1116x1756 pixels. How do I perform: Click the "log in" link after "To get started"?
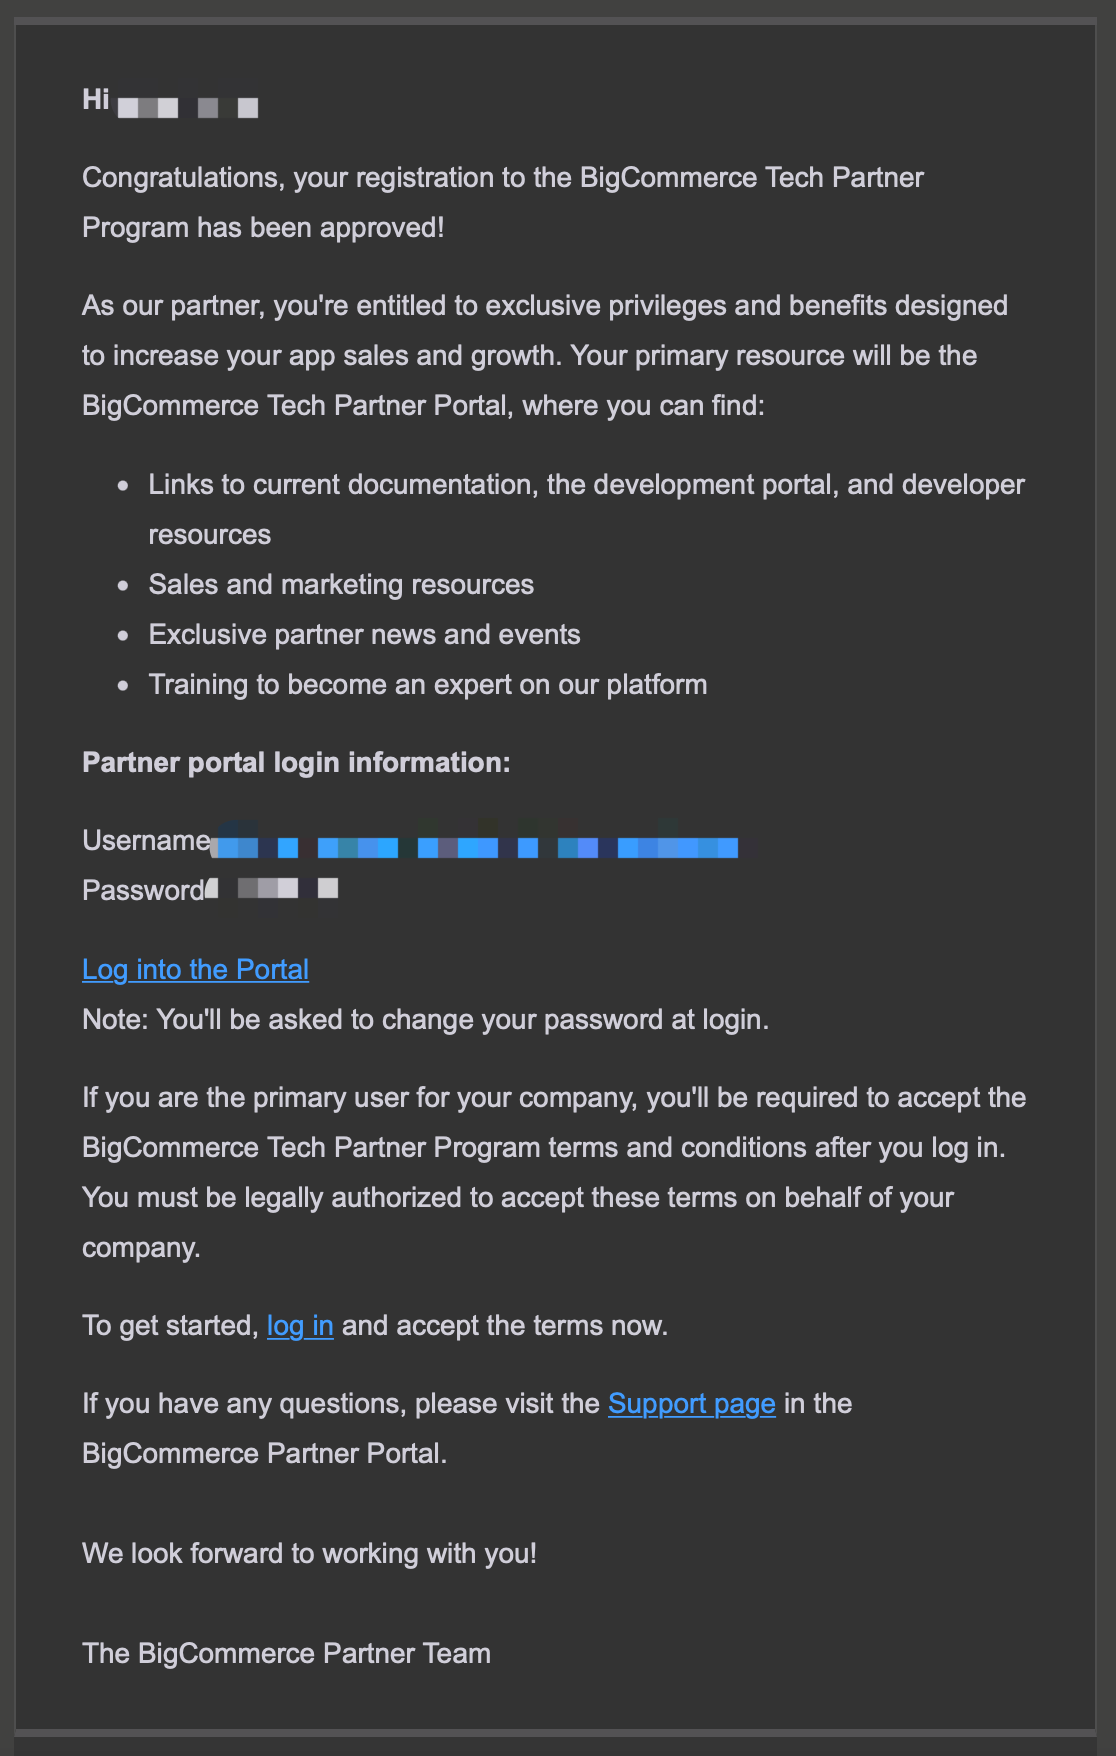click(x=300, y=1325)
